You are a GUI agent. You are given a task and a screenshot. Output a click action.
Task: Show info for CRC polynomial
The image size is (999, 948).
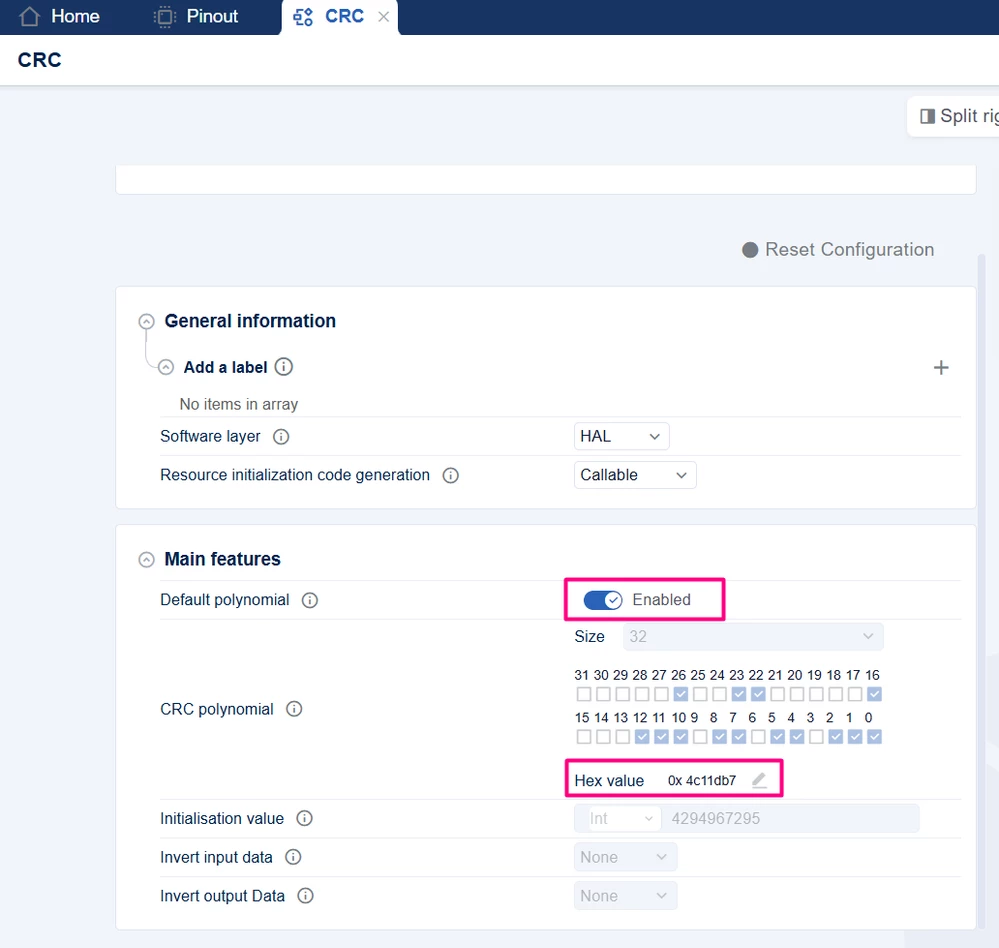294,709
